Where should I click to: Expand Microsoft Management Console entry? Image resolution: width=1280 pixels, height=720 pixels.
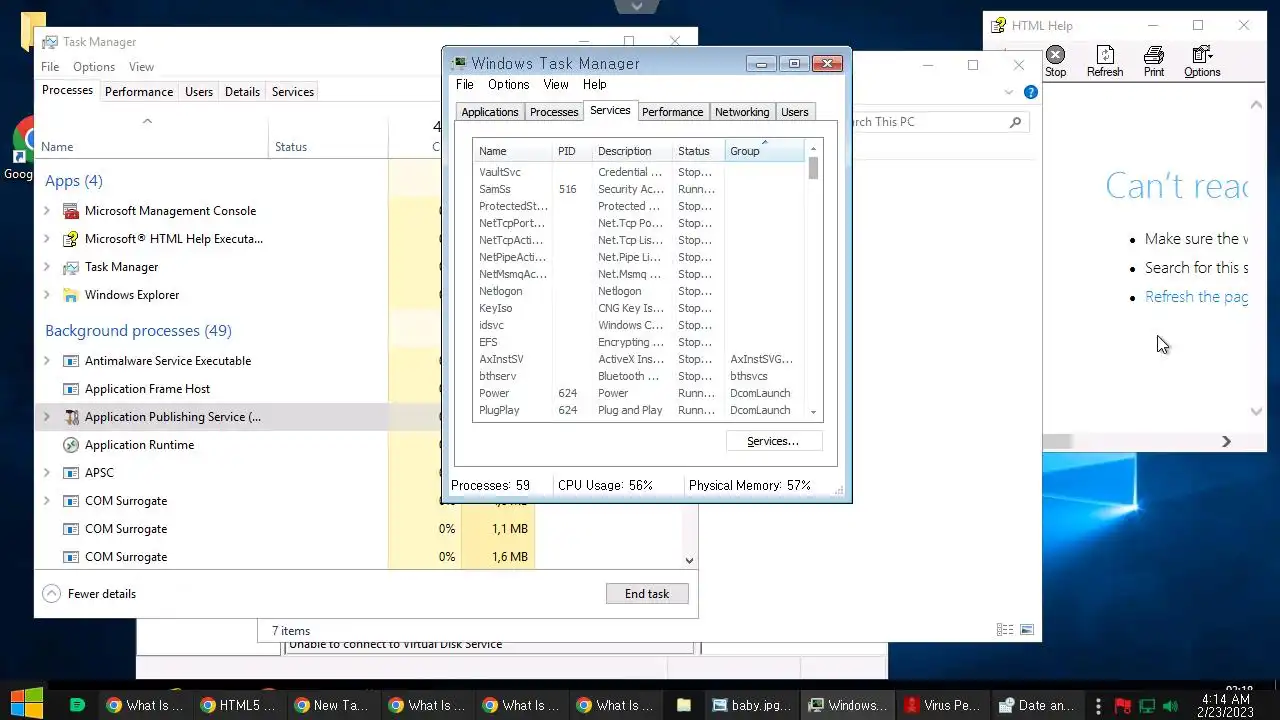pos(47,211)
